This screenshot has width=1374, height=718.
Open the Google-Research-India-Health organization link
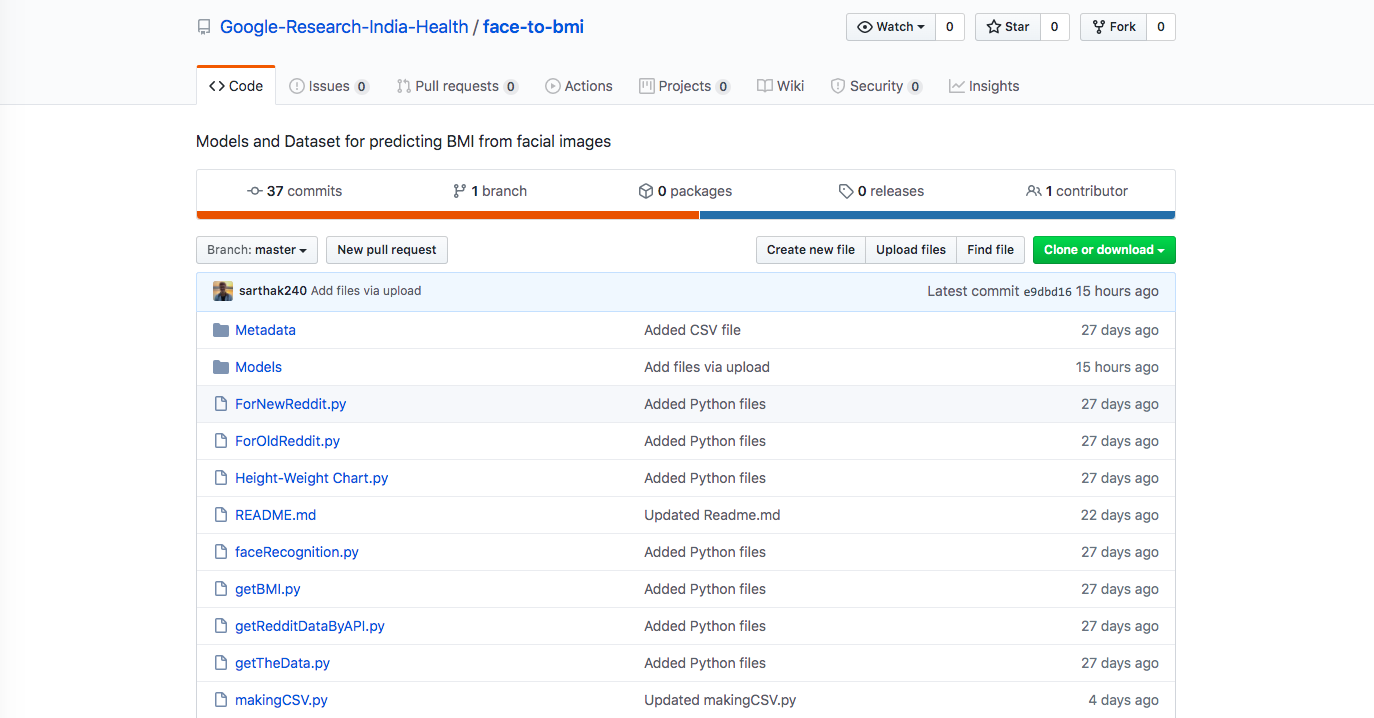344,27
